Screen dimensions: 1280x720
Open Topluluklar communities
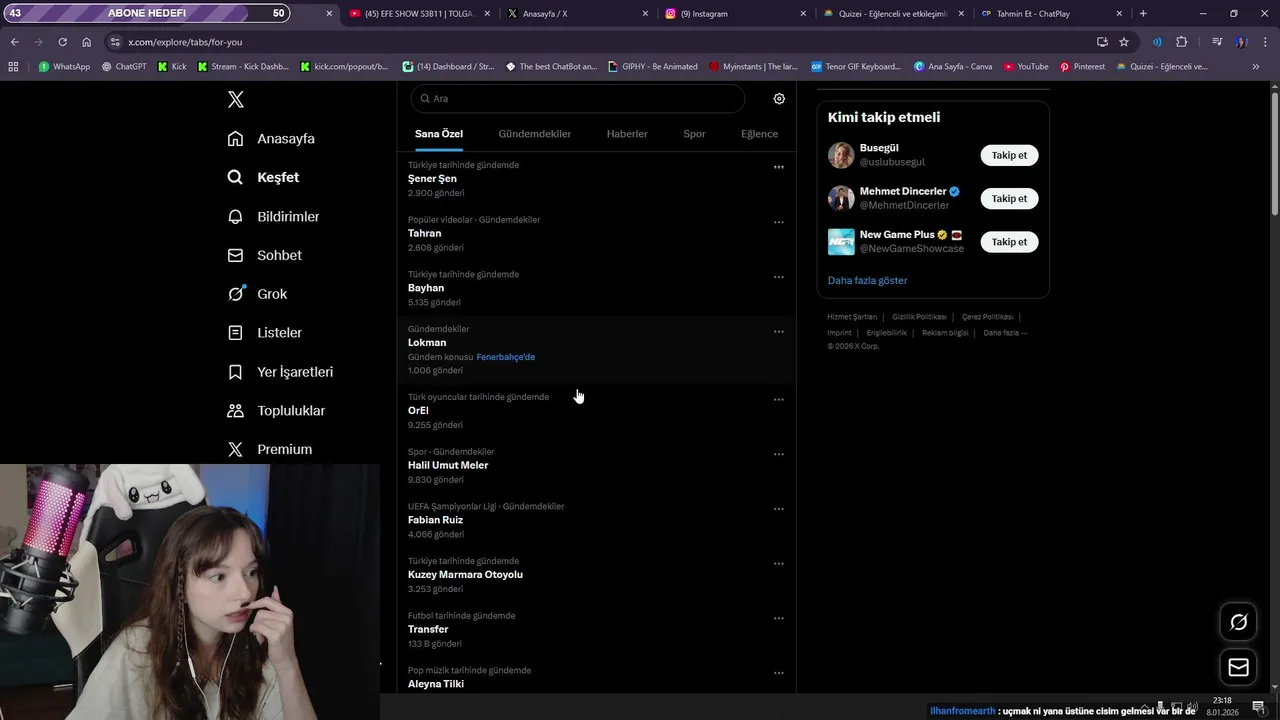[x=276, y=410]
